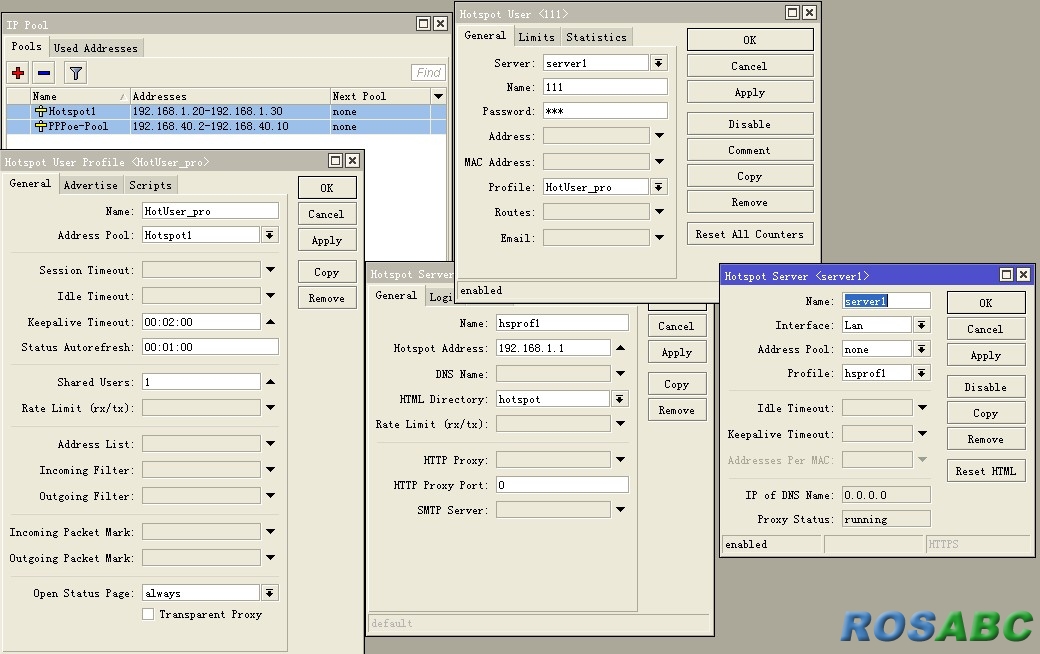Collapse the Shared Users field

(x=271, y=382)
